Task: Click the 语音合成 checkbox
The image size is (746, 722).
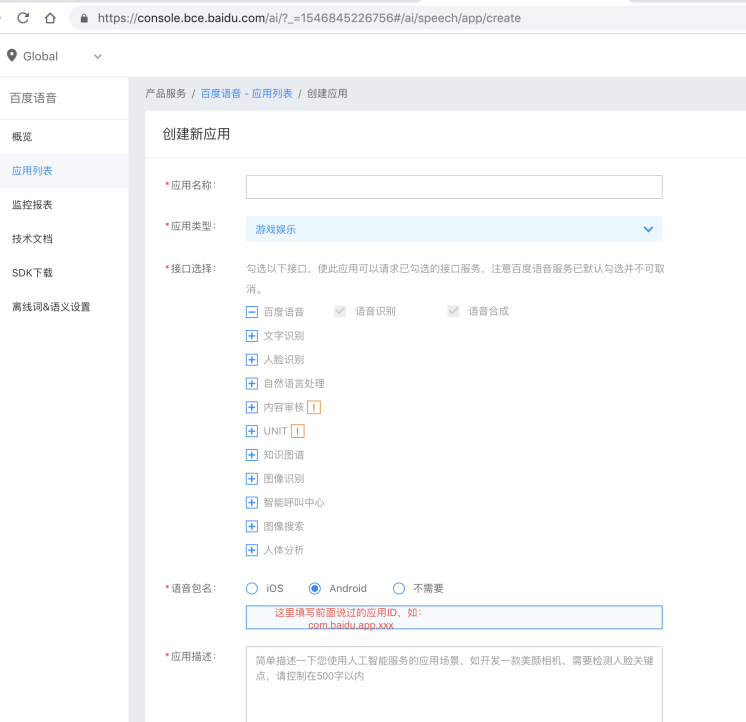Action: pyautogui.click(x=453, y=311)
